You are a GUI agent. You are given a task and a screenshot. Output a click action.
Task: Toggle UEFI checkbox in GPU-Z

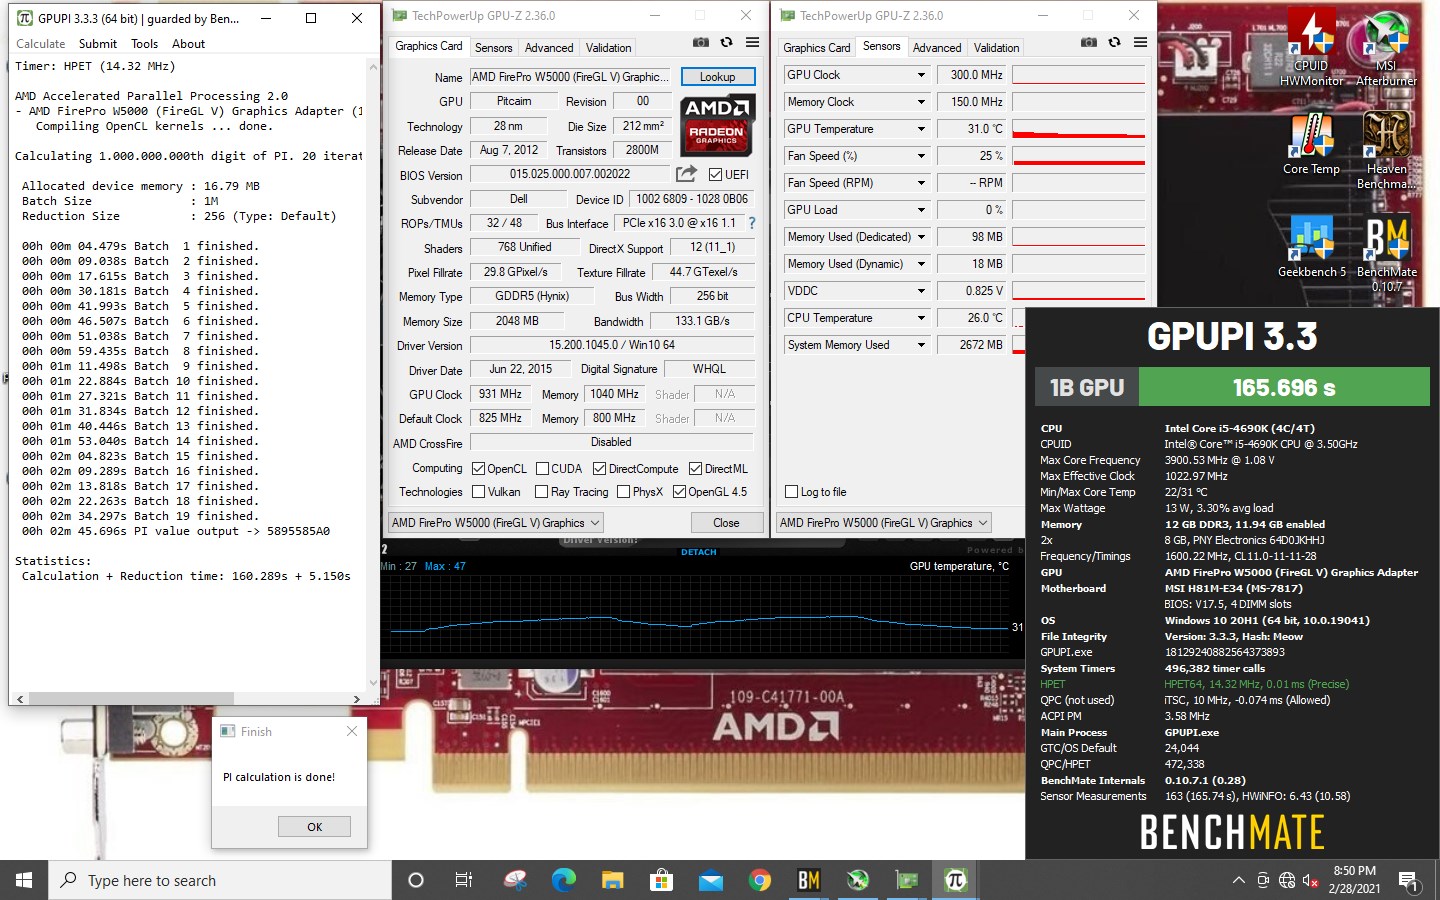point(715,174)
